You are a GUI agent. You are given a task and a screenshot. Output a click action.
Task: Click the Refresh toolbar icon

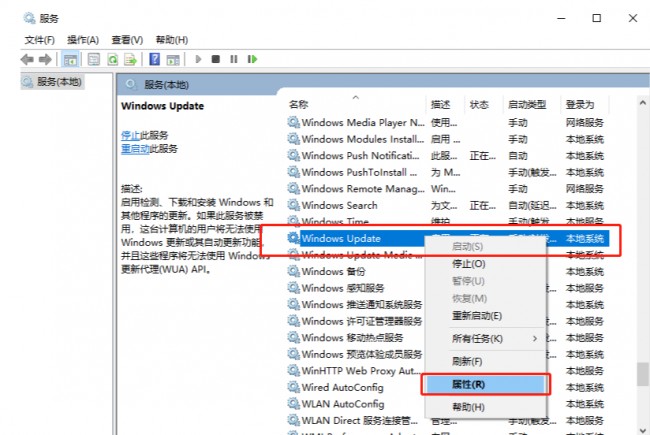coord(112,60)
